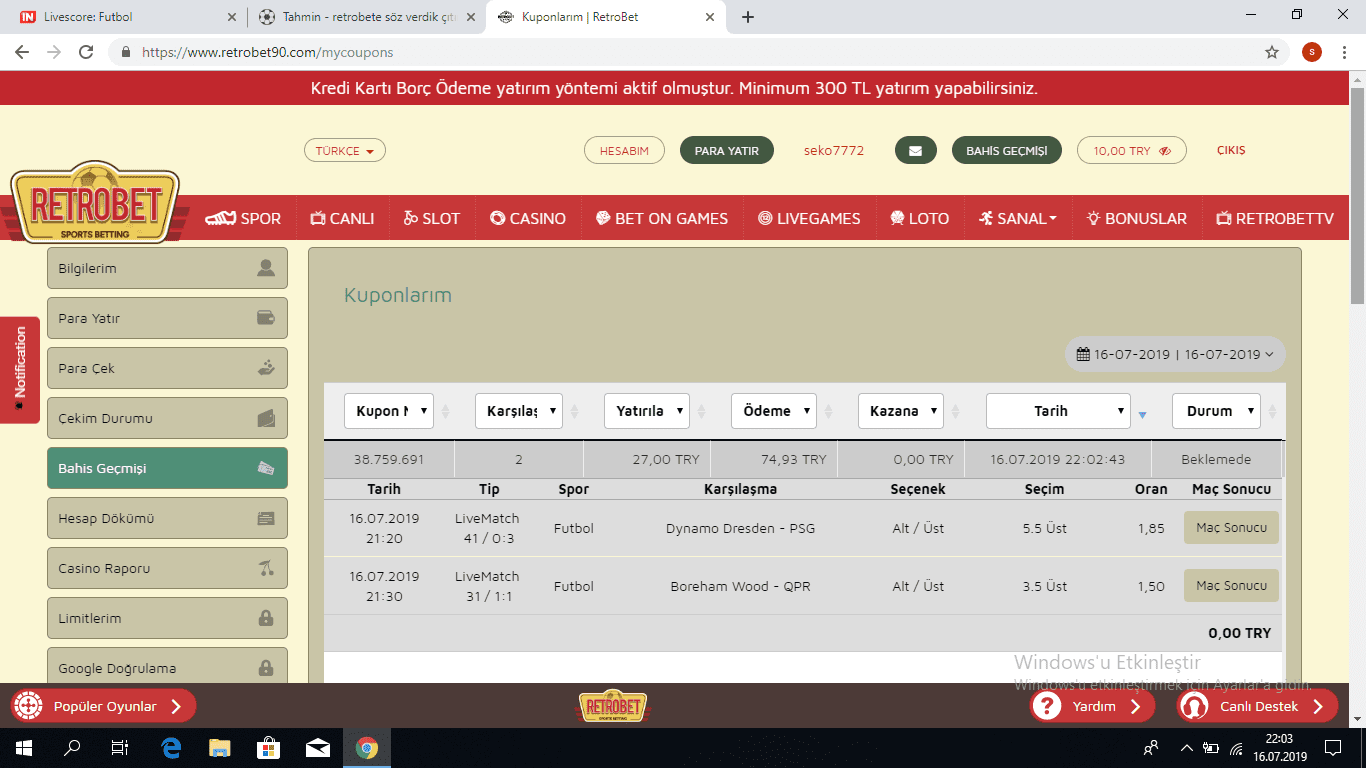The height and width of the screenshot is (768, 1366).
Task: Open the envelope messages icon button
Action: click(x=915, y=151)
